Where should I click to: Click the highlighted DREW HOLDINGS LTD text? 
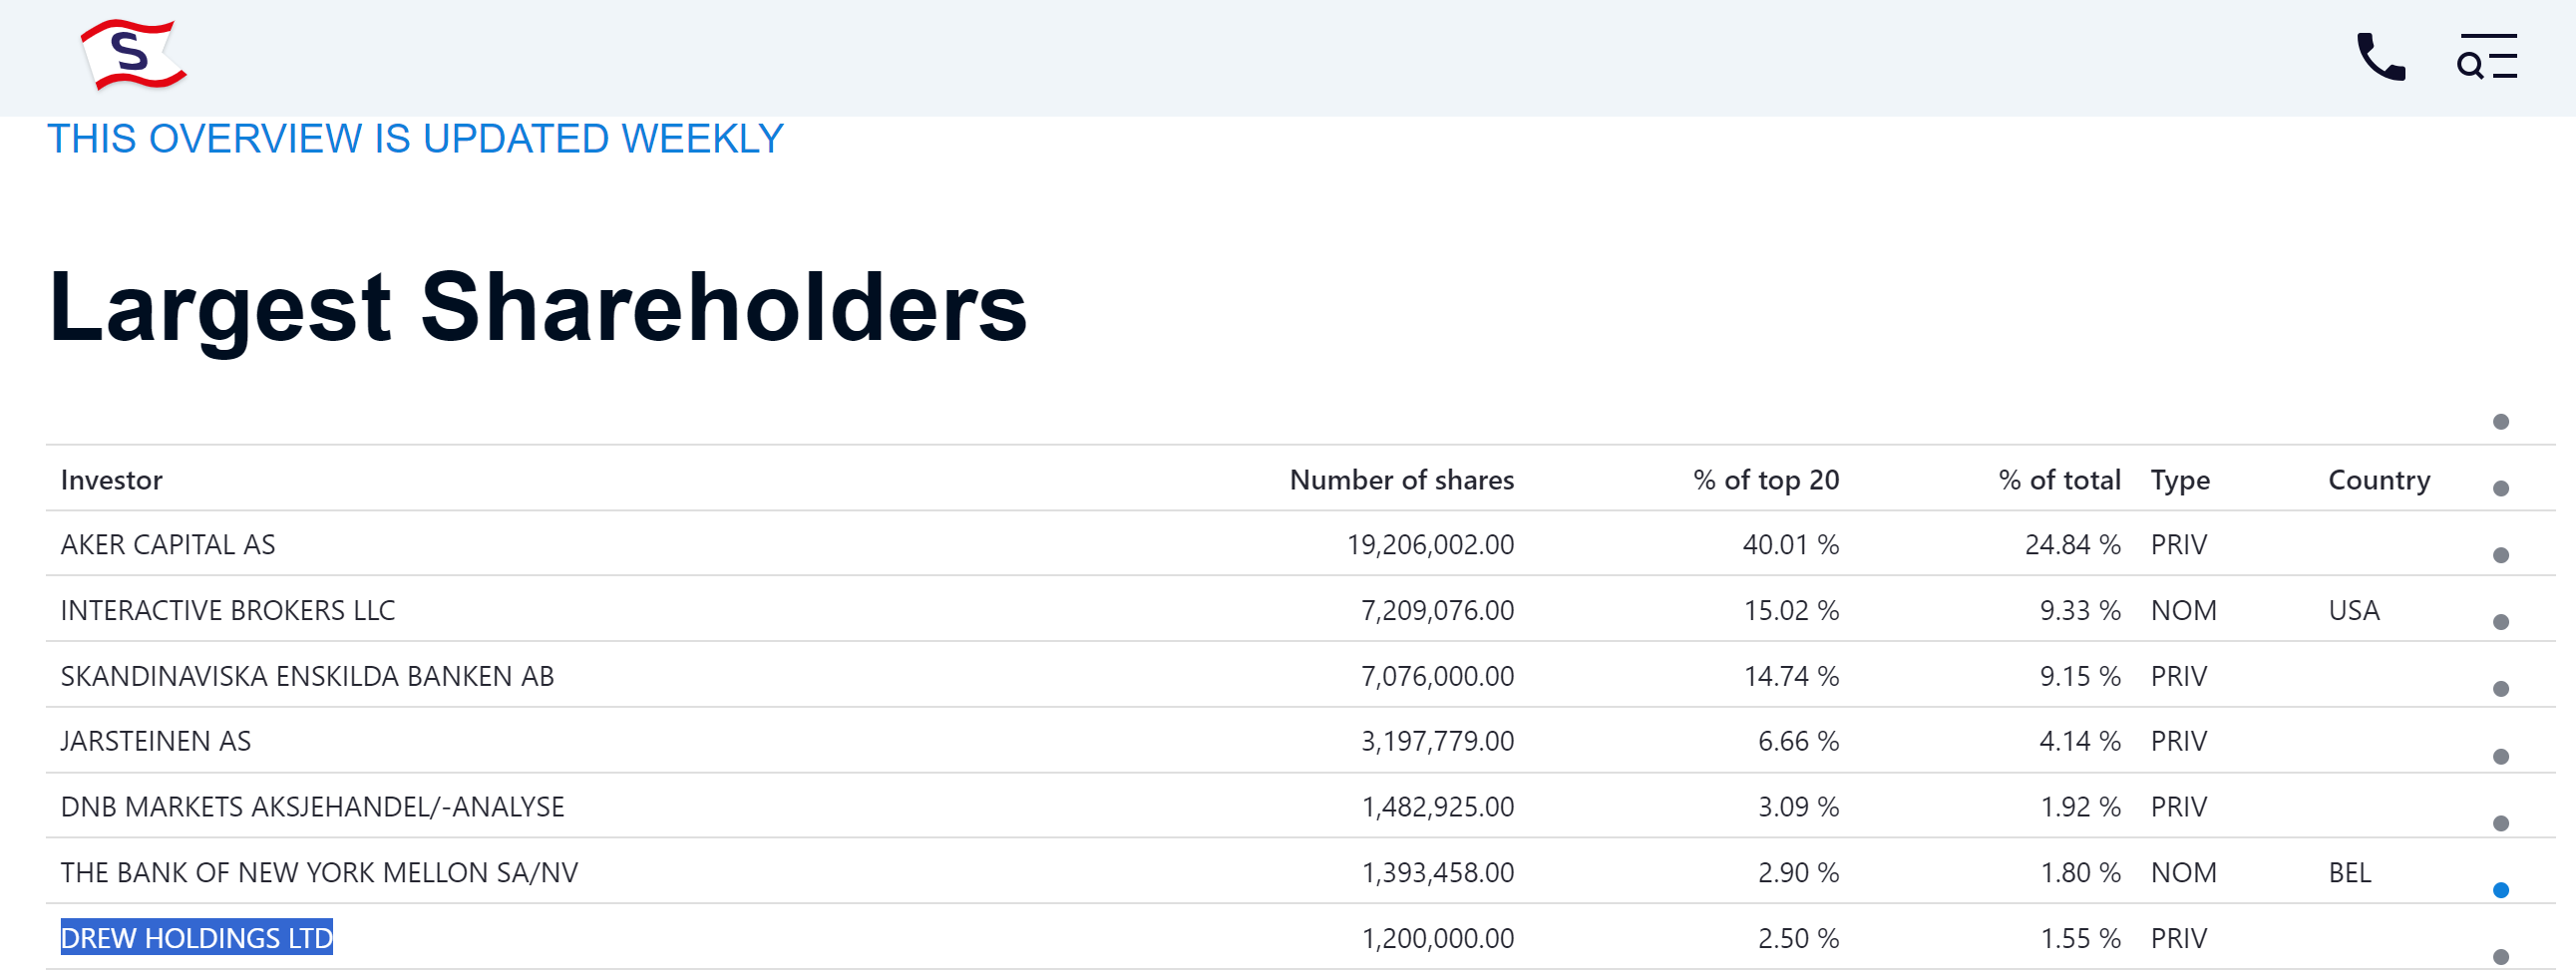197,937
